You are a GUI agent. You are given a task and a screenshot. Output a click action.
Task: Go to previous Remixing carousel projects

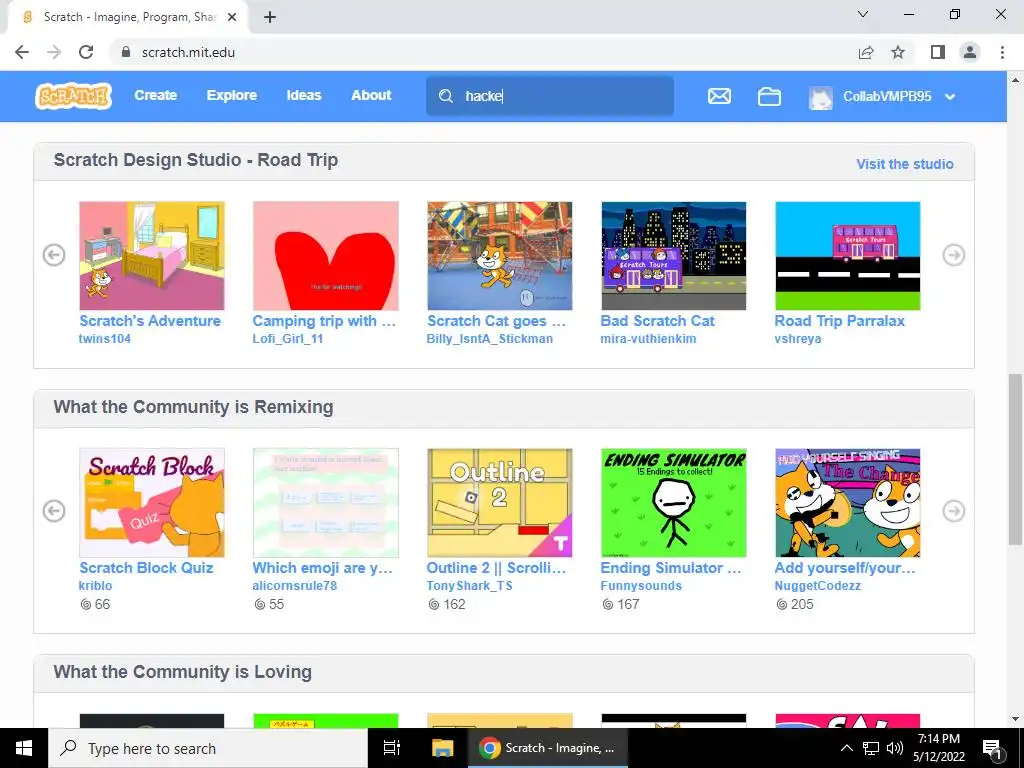54,511
